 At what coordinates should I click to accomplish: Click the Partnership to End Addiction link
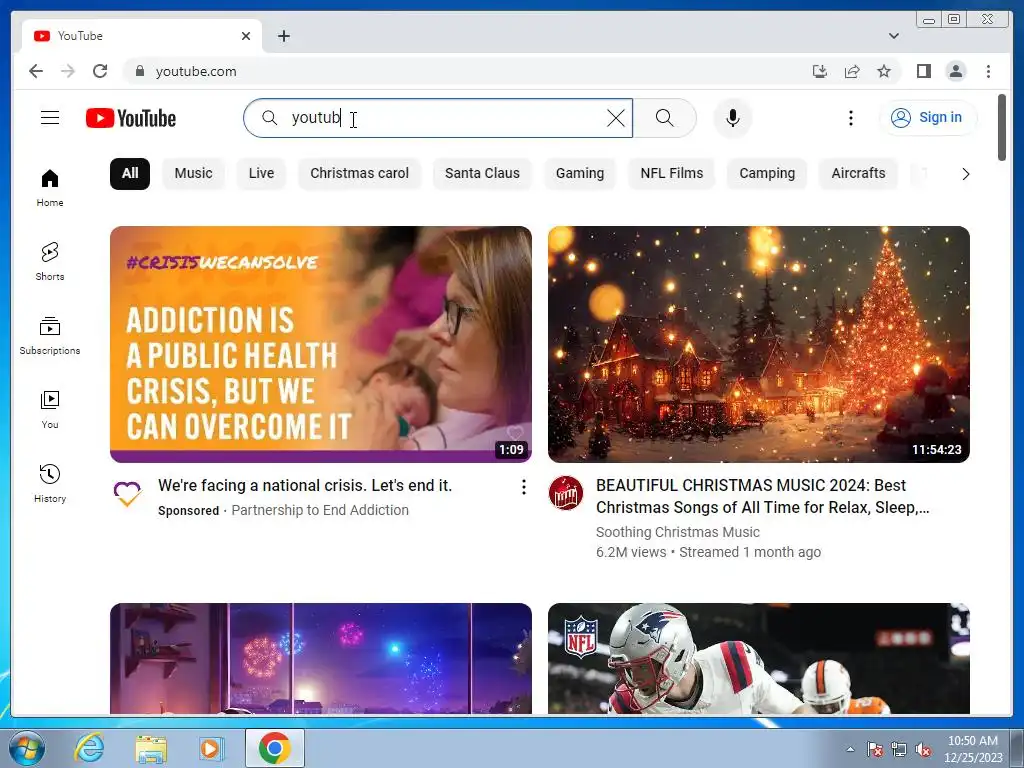pyautogui.click(x=320, y=510)
